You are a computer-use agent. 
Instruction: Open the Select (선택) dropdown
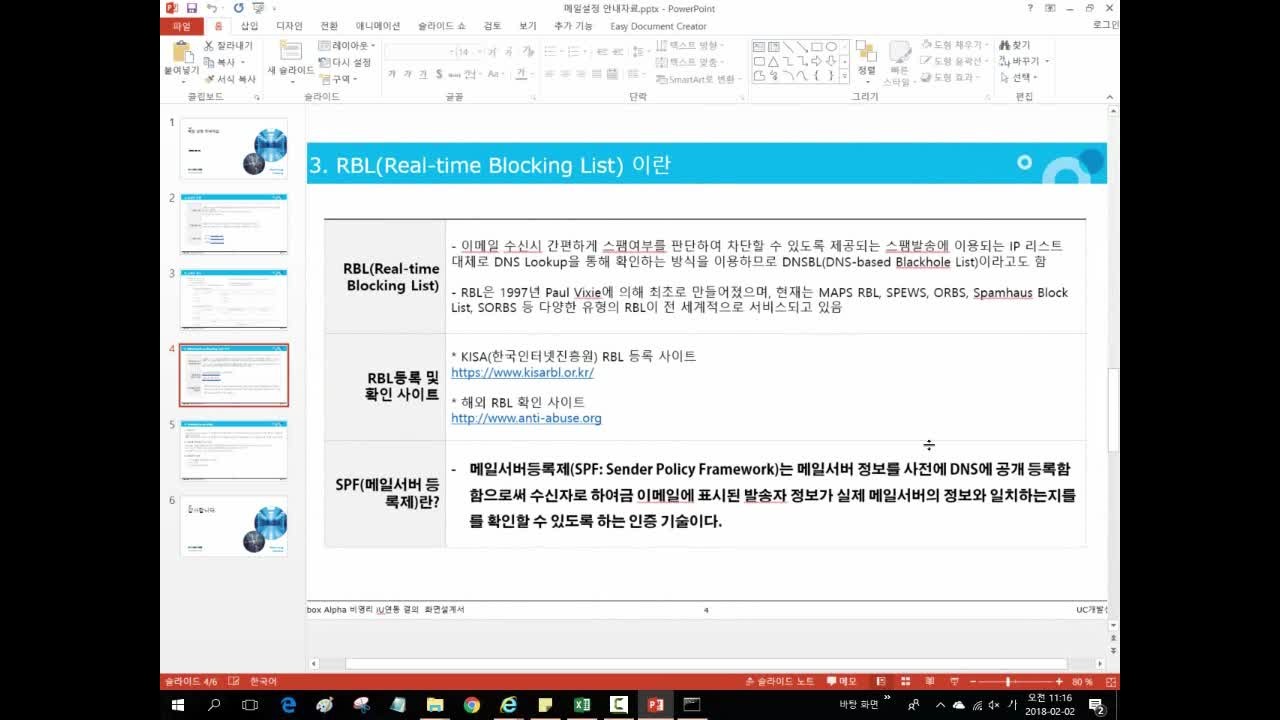coord(1018,77)
